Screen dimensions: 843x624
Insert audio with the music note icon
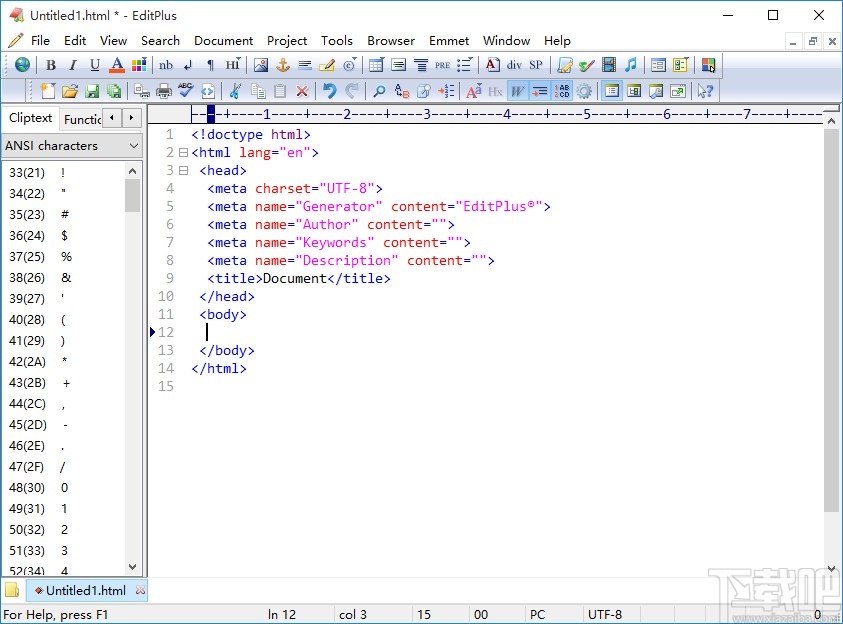tap(631, 65)
